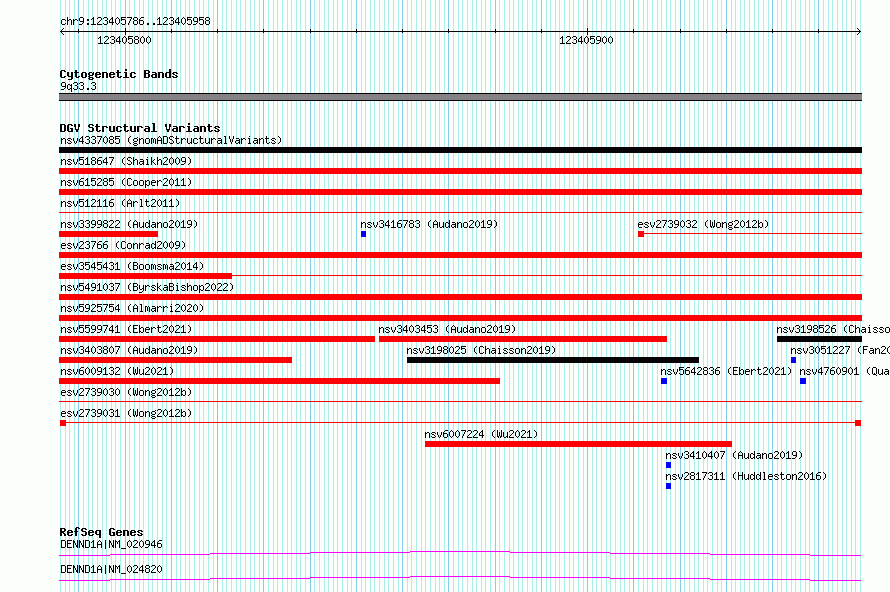Click ruler position 123405800
This screenshot has width=890, height=592.
coord(124,40)
